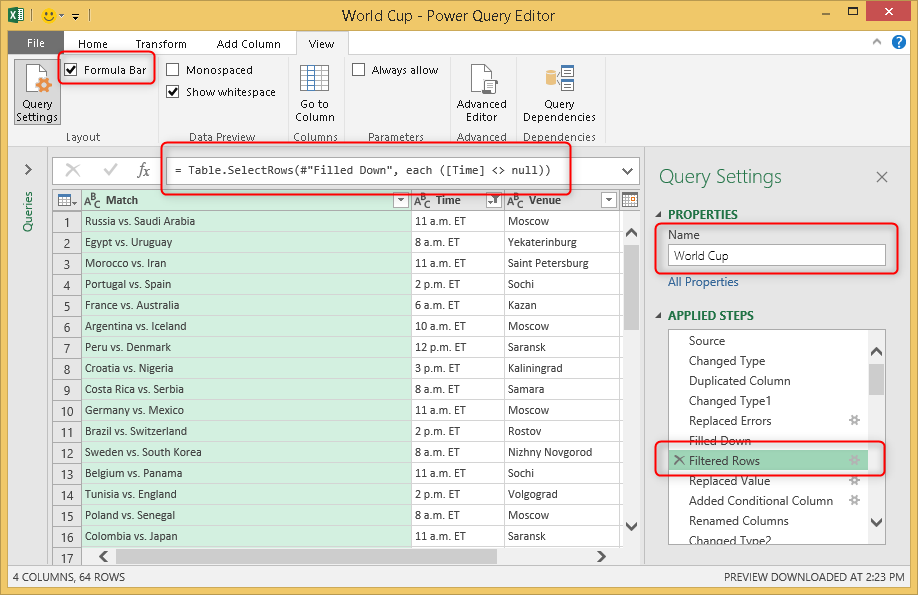Close the Query Settings pane
Viewport: 918px width, 595px height.
(882, 177)
